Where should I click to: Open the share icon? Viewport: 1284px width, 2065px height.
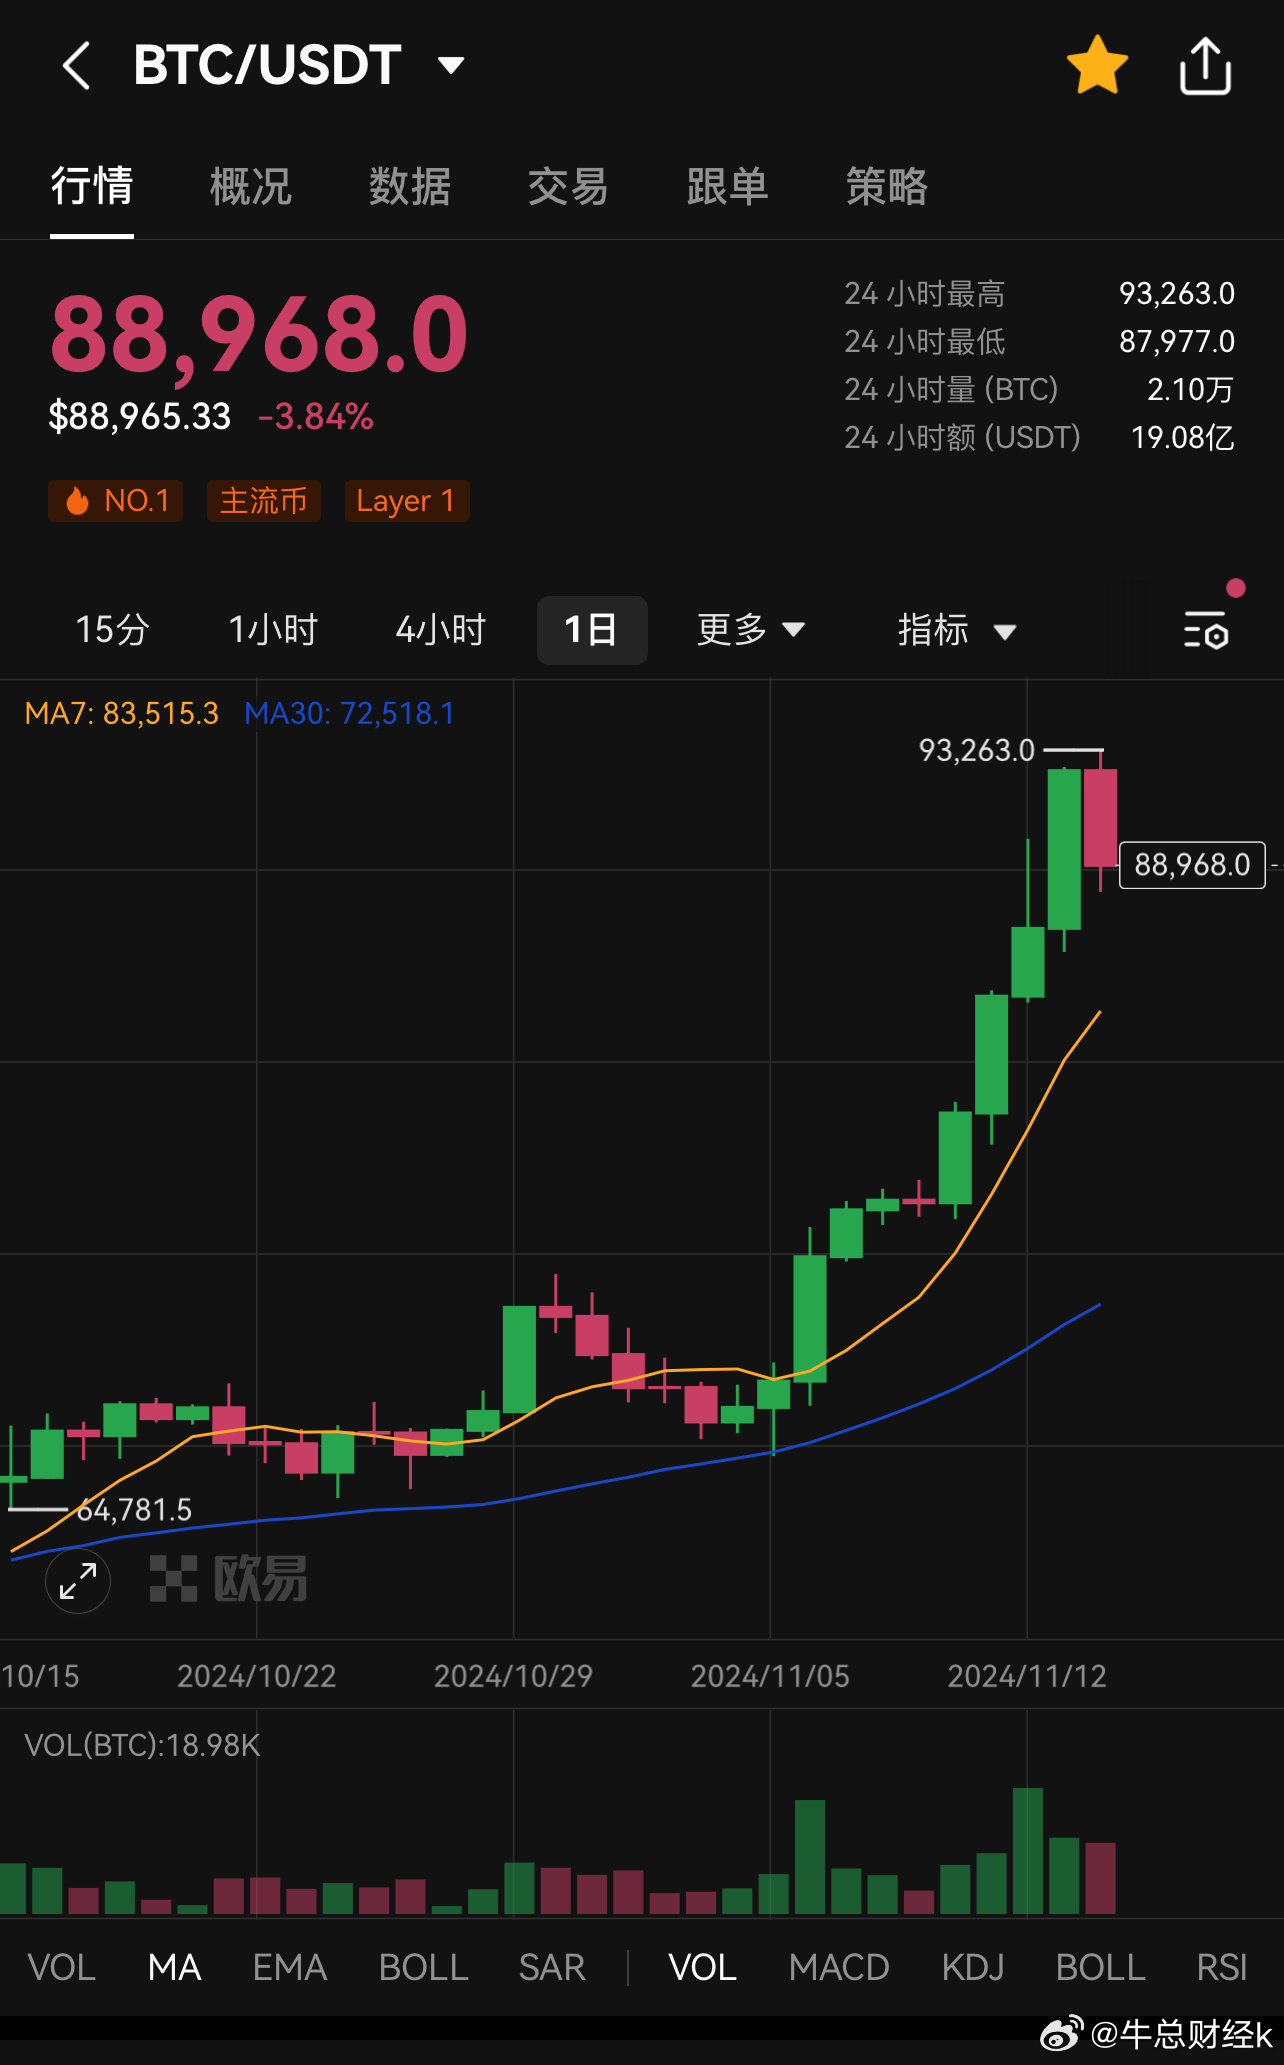pos(1205,66)
